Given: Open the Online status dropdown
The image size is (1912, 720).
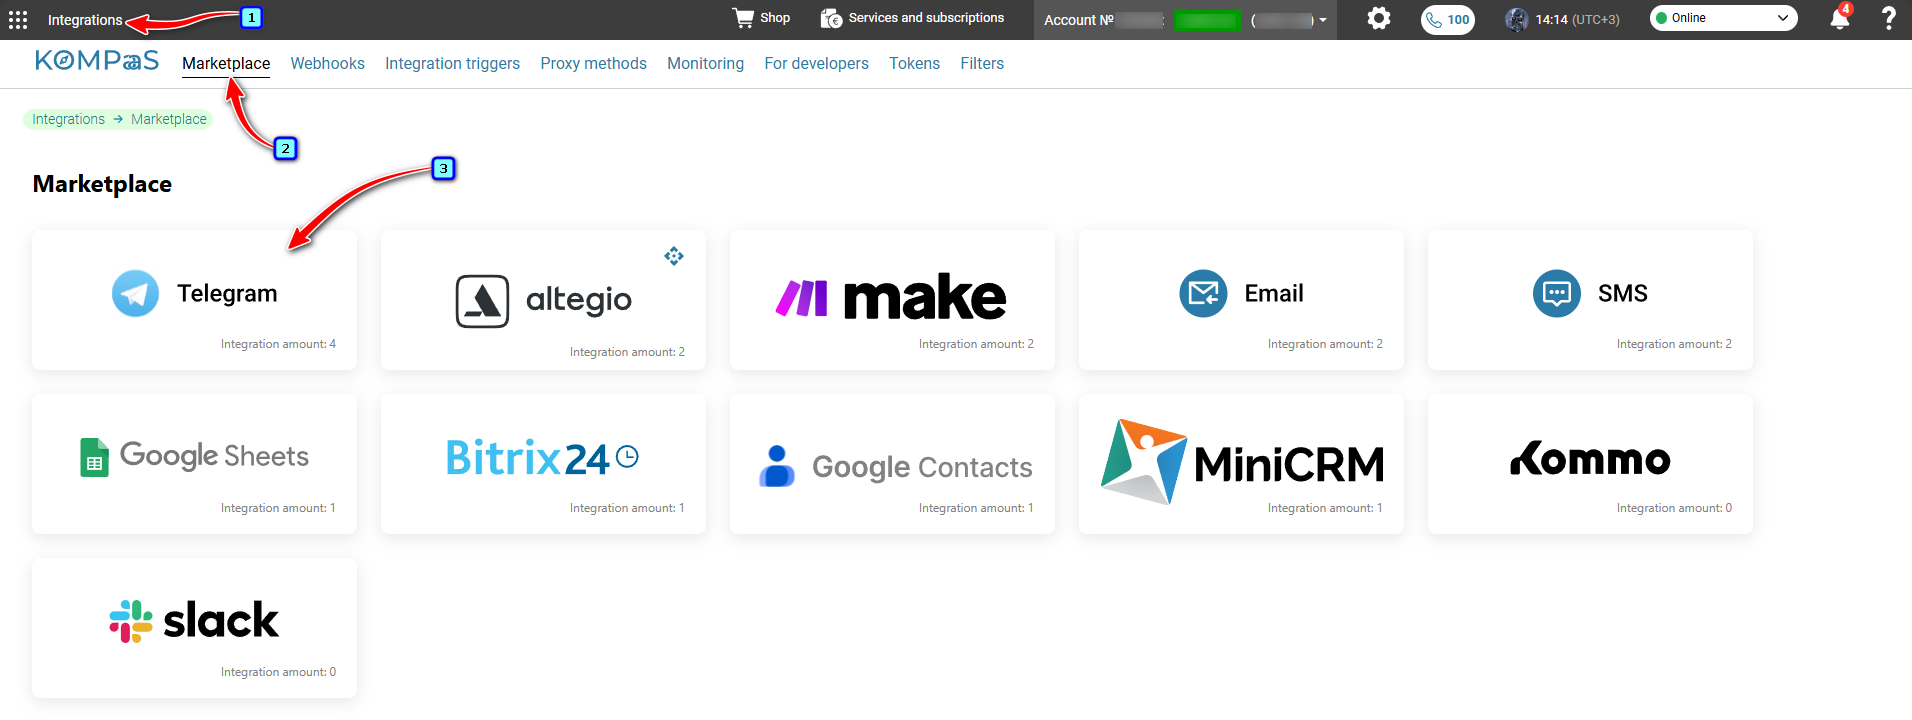Looking at the screenshot, I should [x=1723, y=18].
